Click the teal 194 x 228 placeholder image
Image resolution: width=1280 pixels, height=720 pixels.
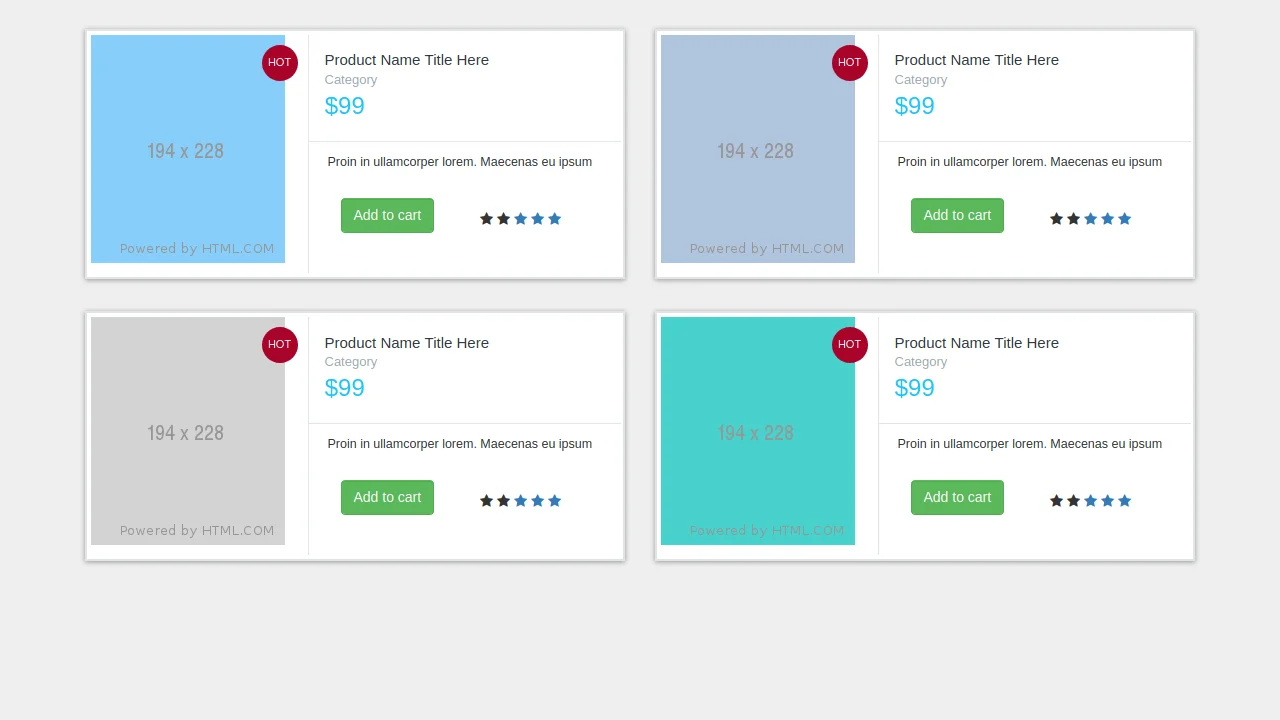pyautogui.click(x=757, y=431)
